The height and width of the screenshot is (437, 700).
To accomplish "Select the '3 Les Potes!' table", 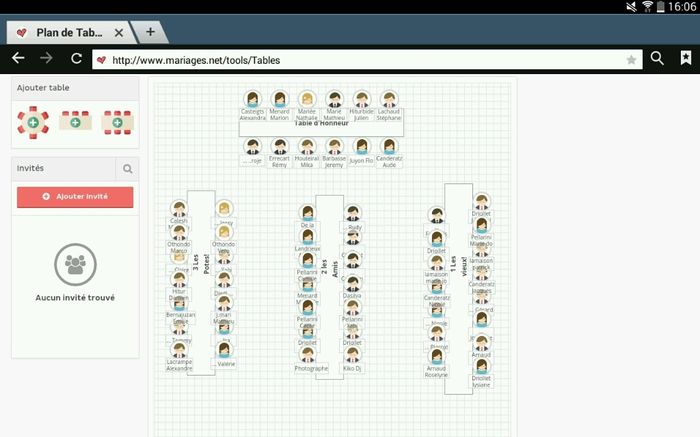I will tap(201, 280).
